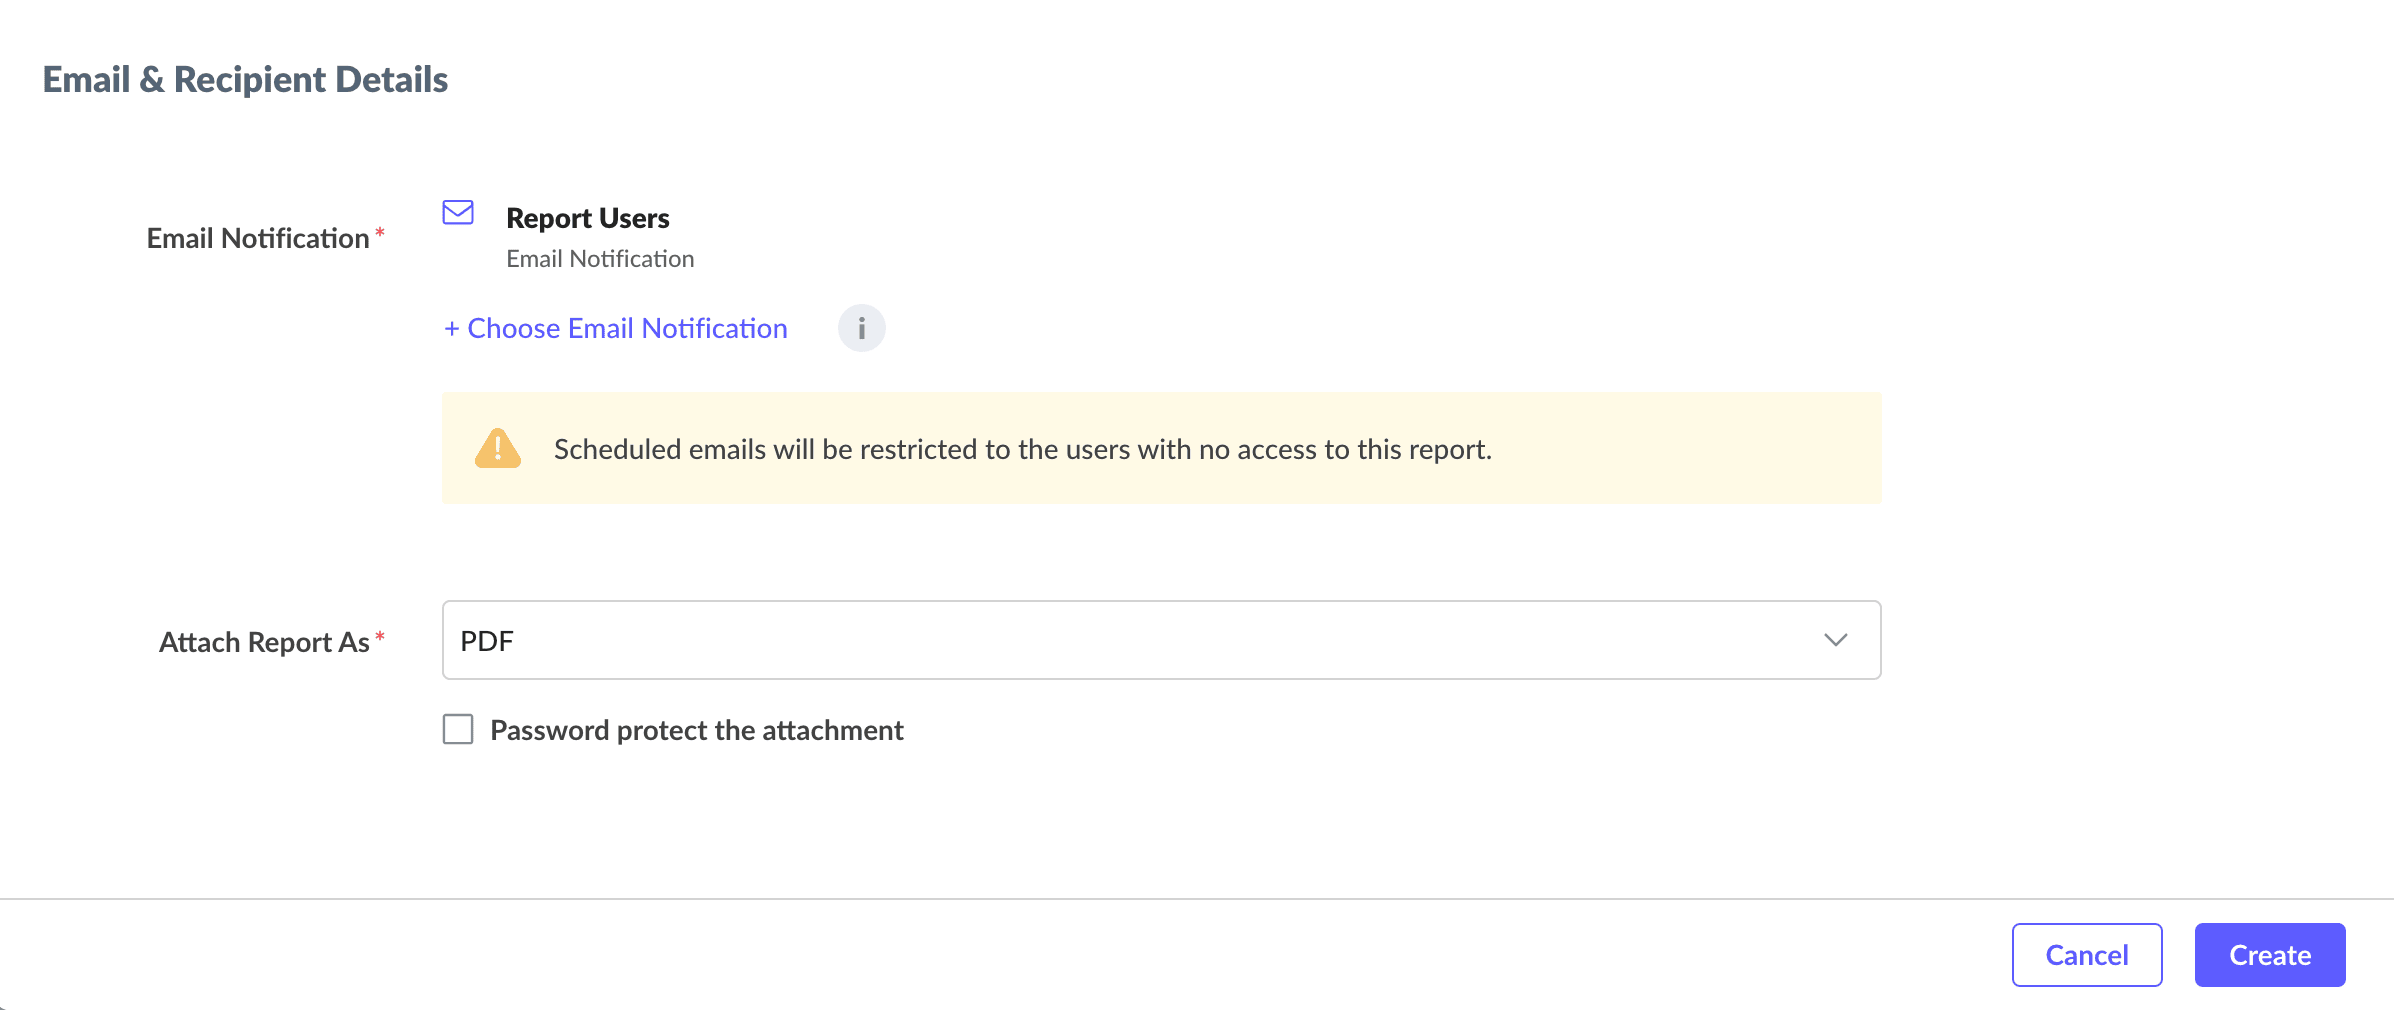Click the info icon near Choose Email Notification
2394x1010 pixels.
tap(861, 328)
